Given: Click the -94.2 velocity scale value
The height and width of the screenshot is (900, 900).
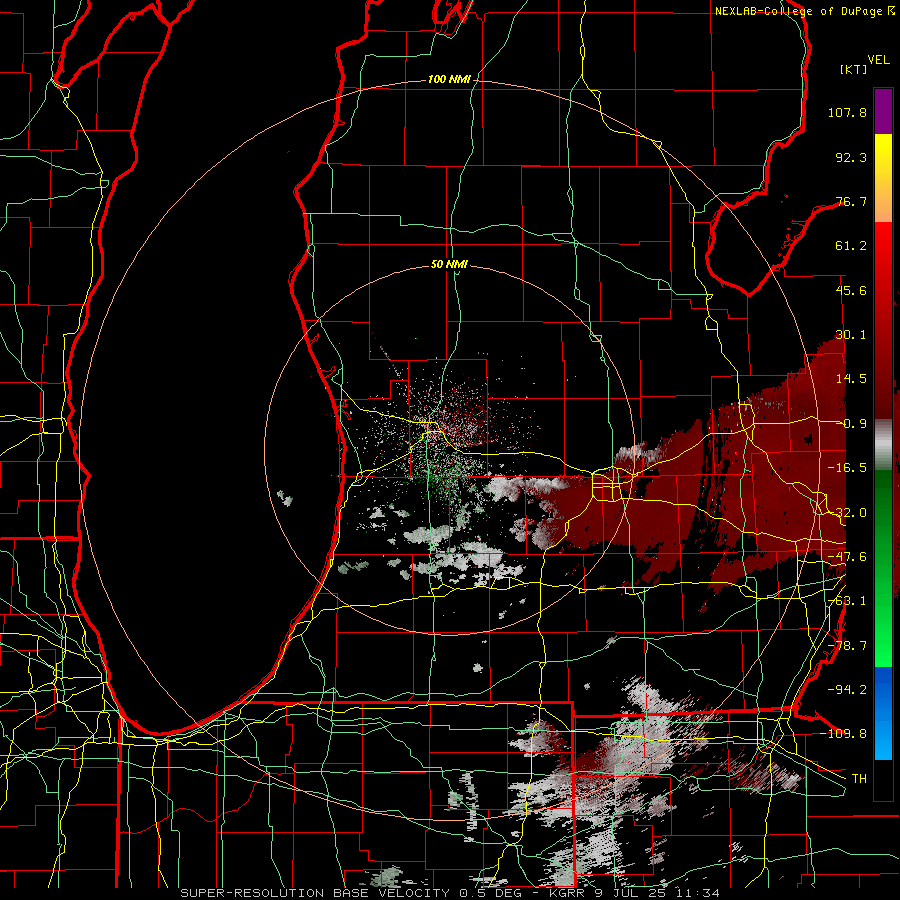Looking at the screenshot, I should tap(847, 690).
